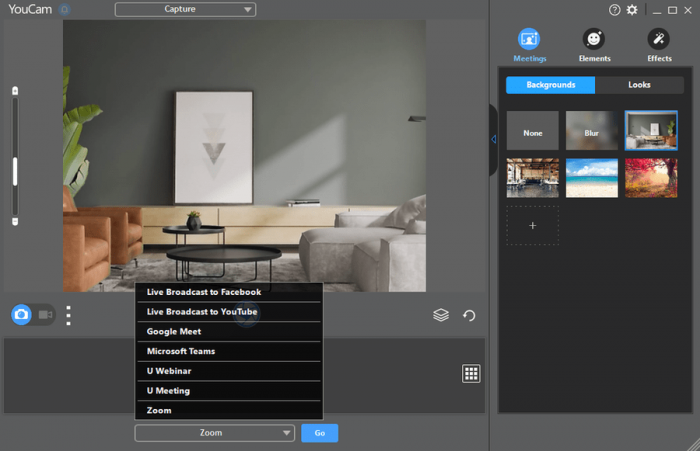
Task: Select the cafe interior background thumbnail
Action: 532,178
